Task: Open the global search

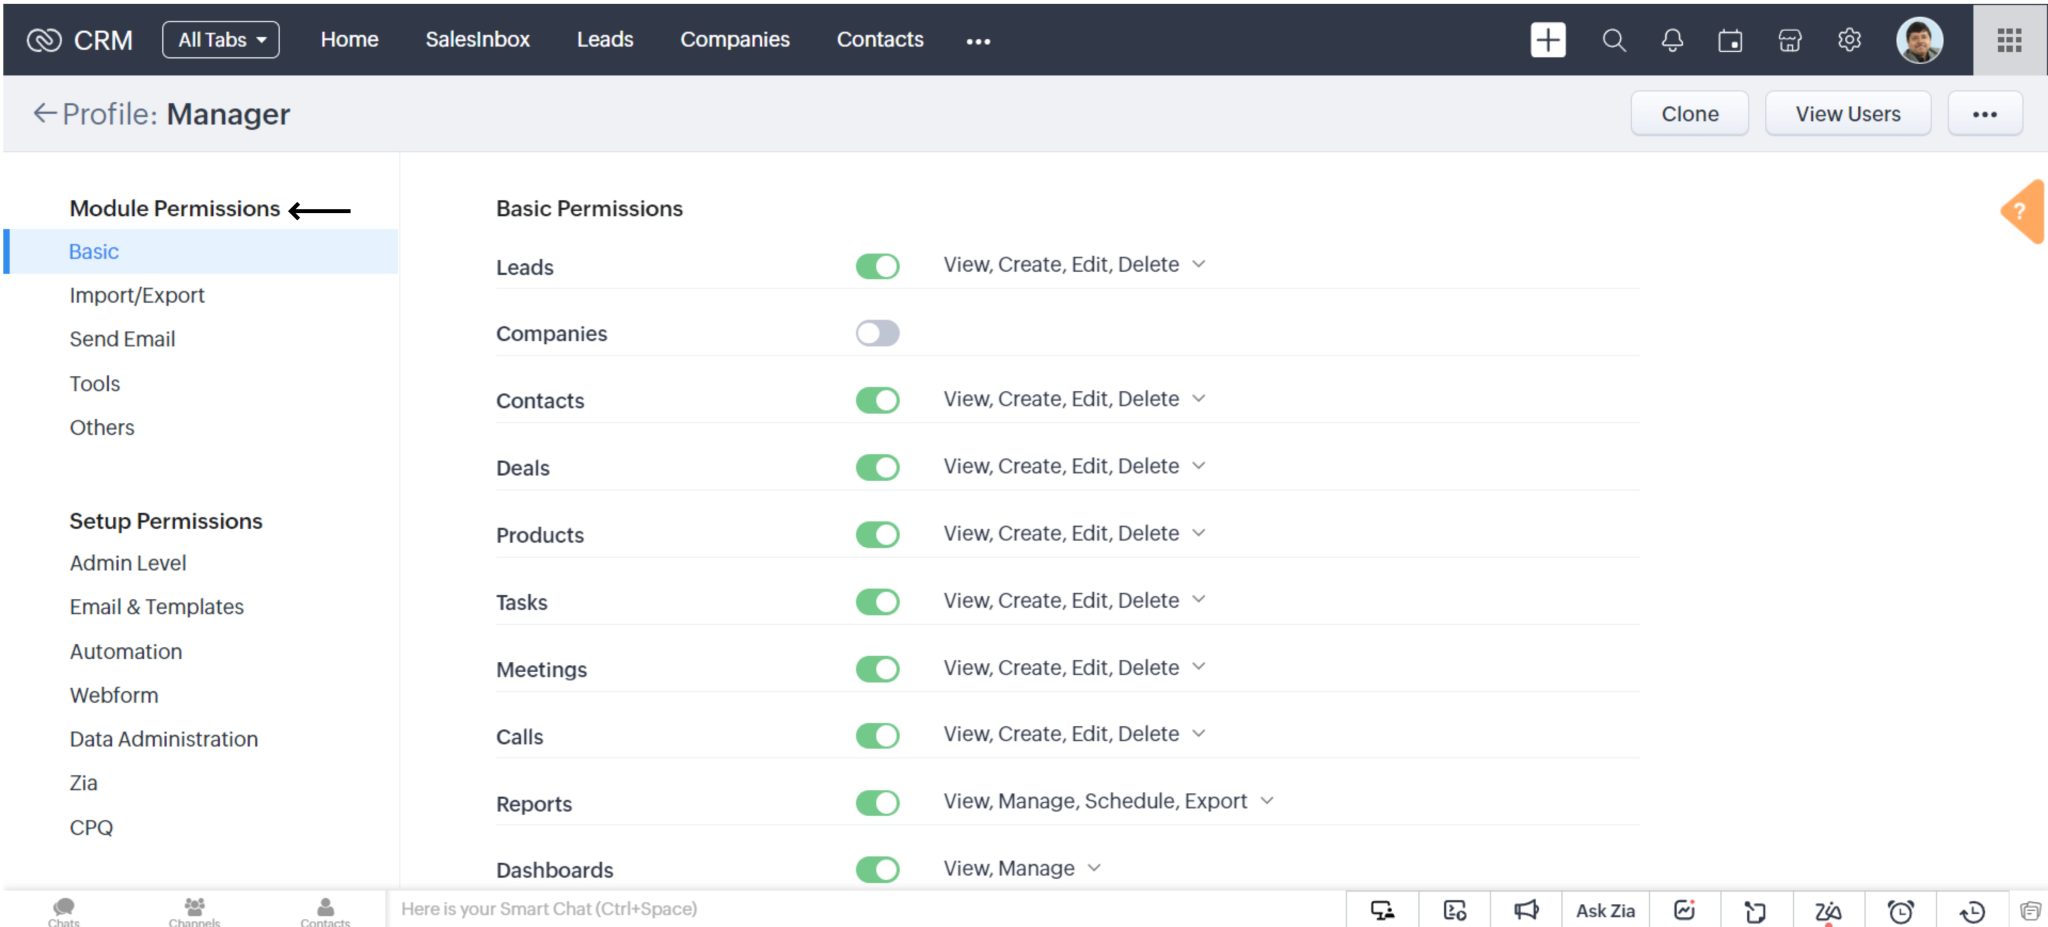Action: pyautogui.click(x=1613, y=41)
